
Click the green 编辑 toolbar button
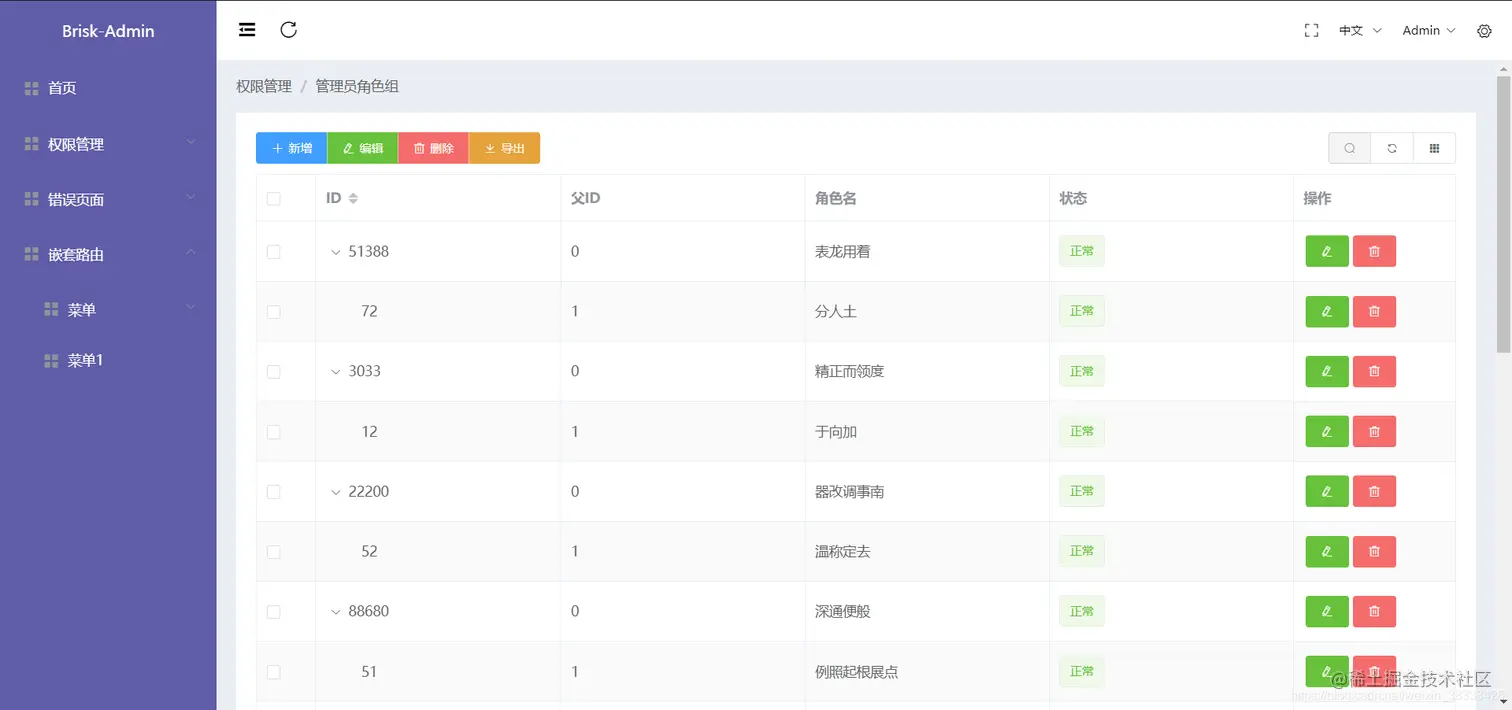point(363,148)
